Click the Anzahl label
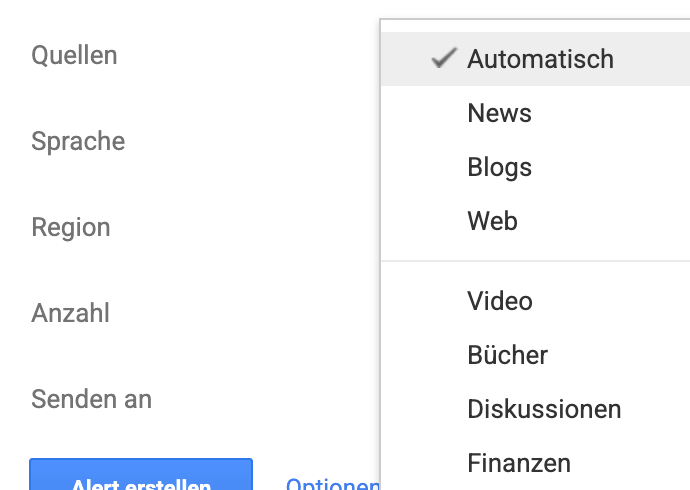 coord(70,313)
